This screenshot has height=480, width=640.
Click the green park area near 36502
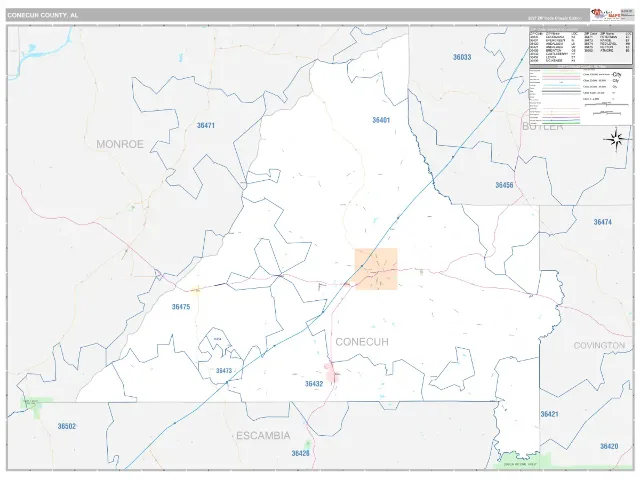coord(36,407)
